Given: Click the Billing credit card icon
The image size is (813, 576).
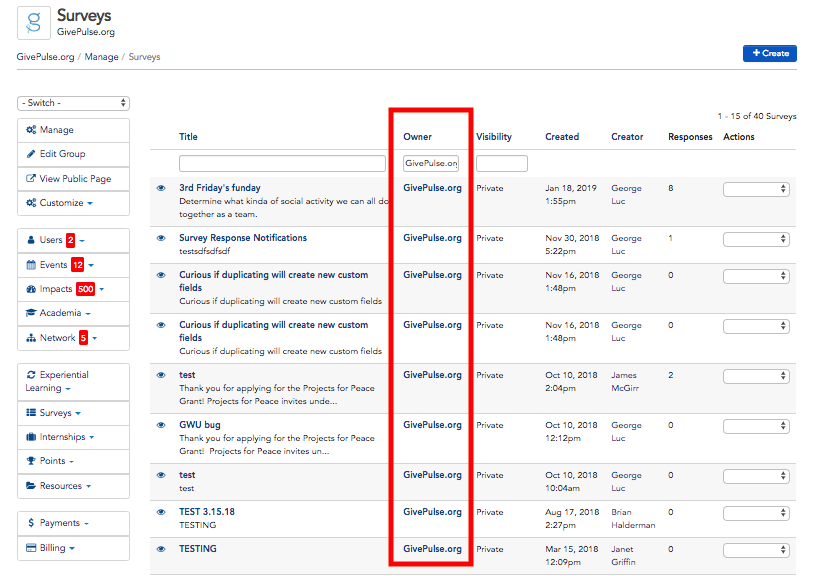Looking at the screenshot, I should click(x=31, y=548).
